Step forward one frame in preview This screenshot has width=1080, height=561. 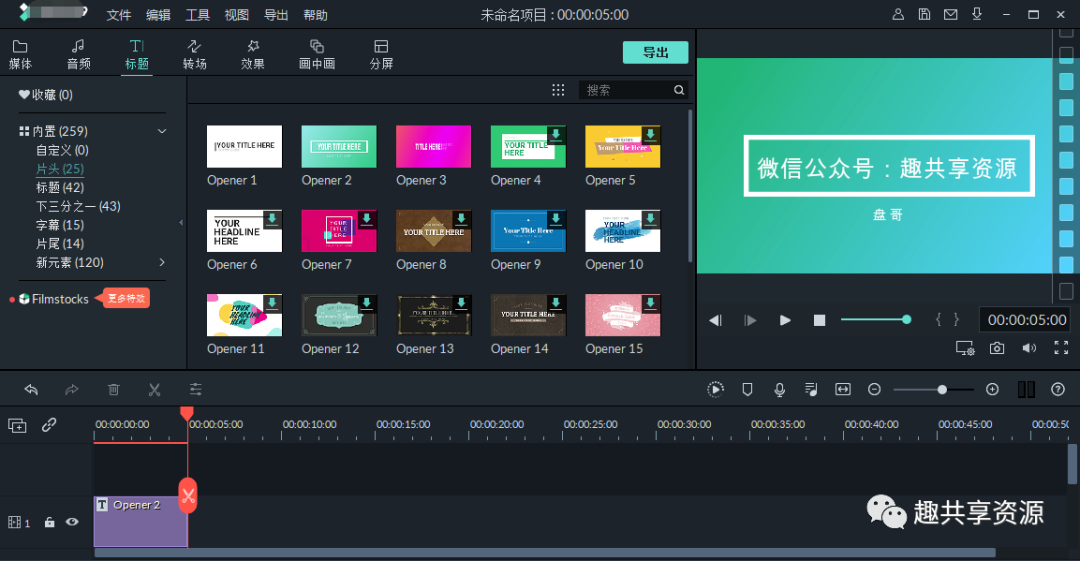(x=749, y=320)
